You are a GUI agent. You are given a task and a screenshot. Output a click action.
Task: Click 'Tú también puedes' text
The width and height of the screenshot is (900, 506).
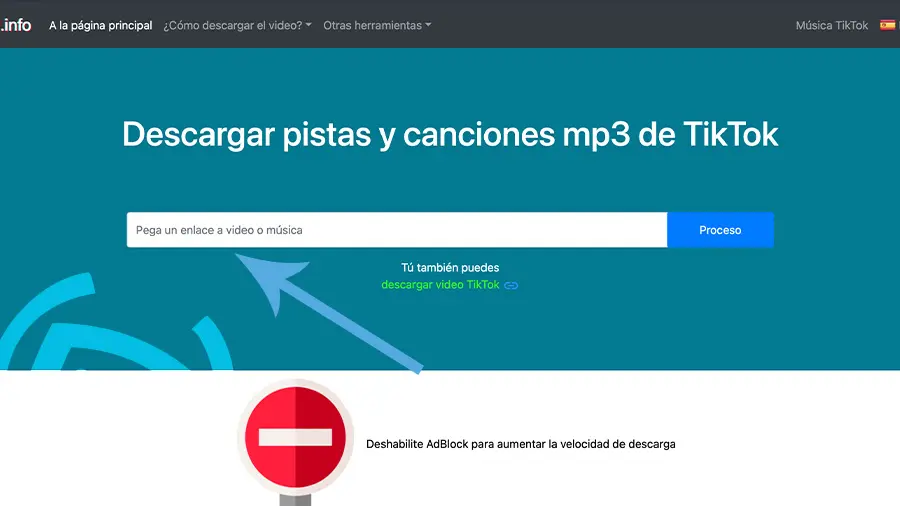tap(450, 267)
